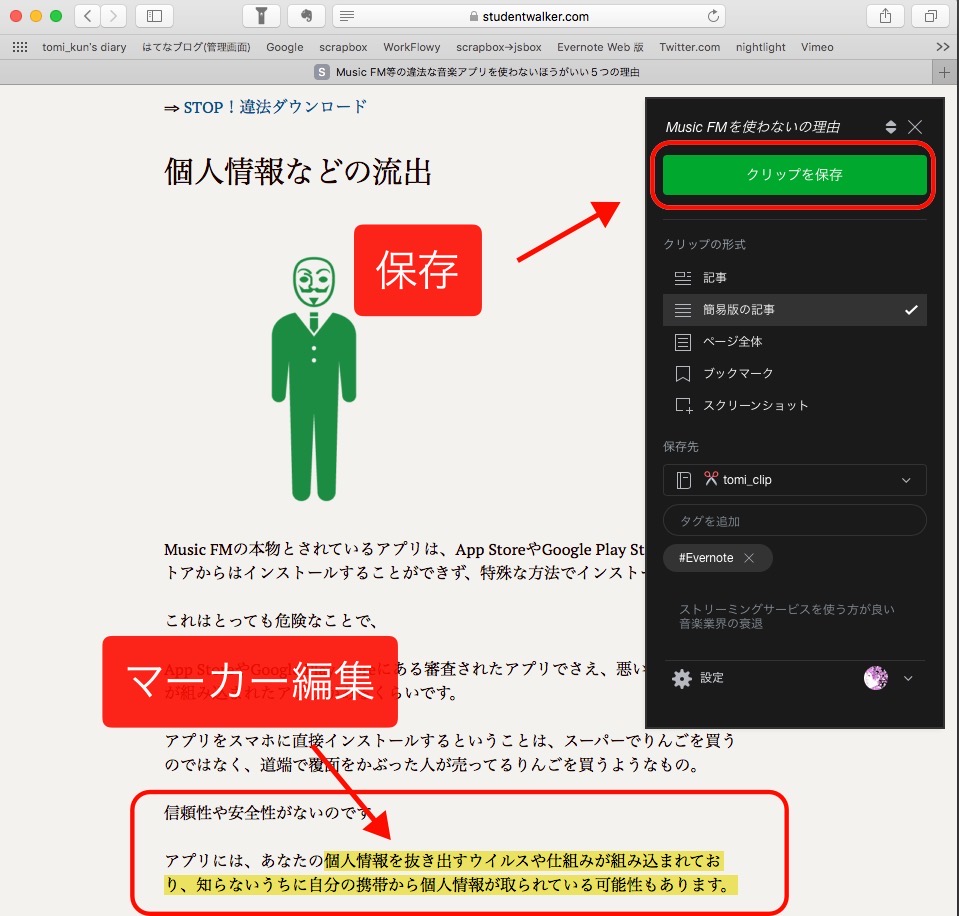Show more bookmarks overflow chevrons
Viewport: 959px width, 916px height.
point(942,47)
